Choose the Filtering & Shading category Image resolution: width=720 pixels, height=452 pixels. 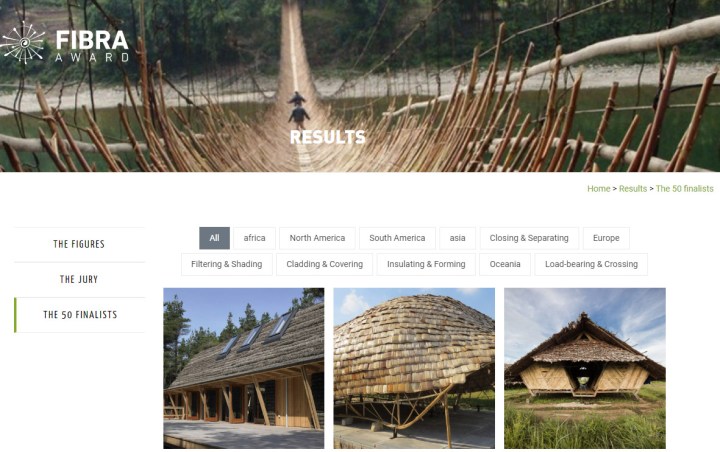[x=227, y=264]
